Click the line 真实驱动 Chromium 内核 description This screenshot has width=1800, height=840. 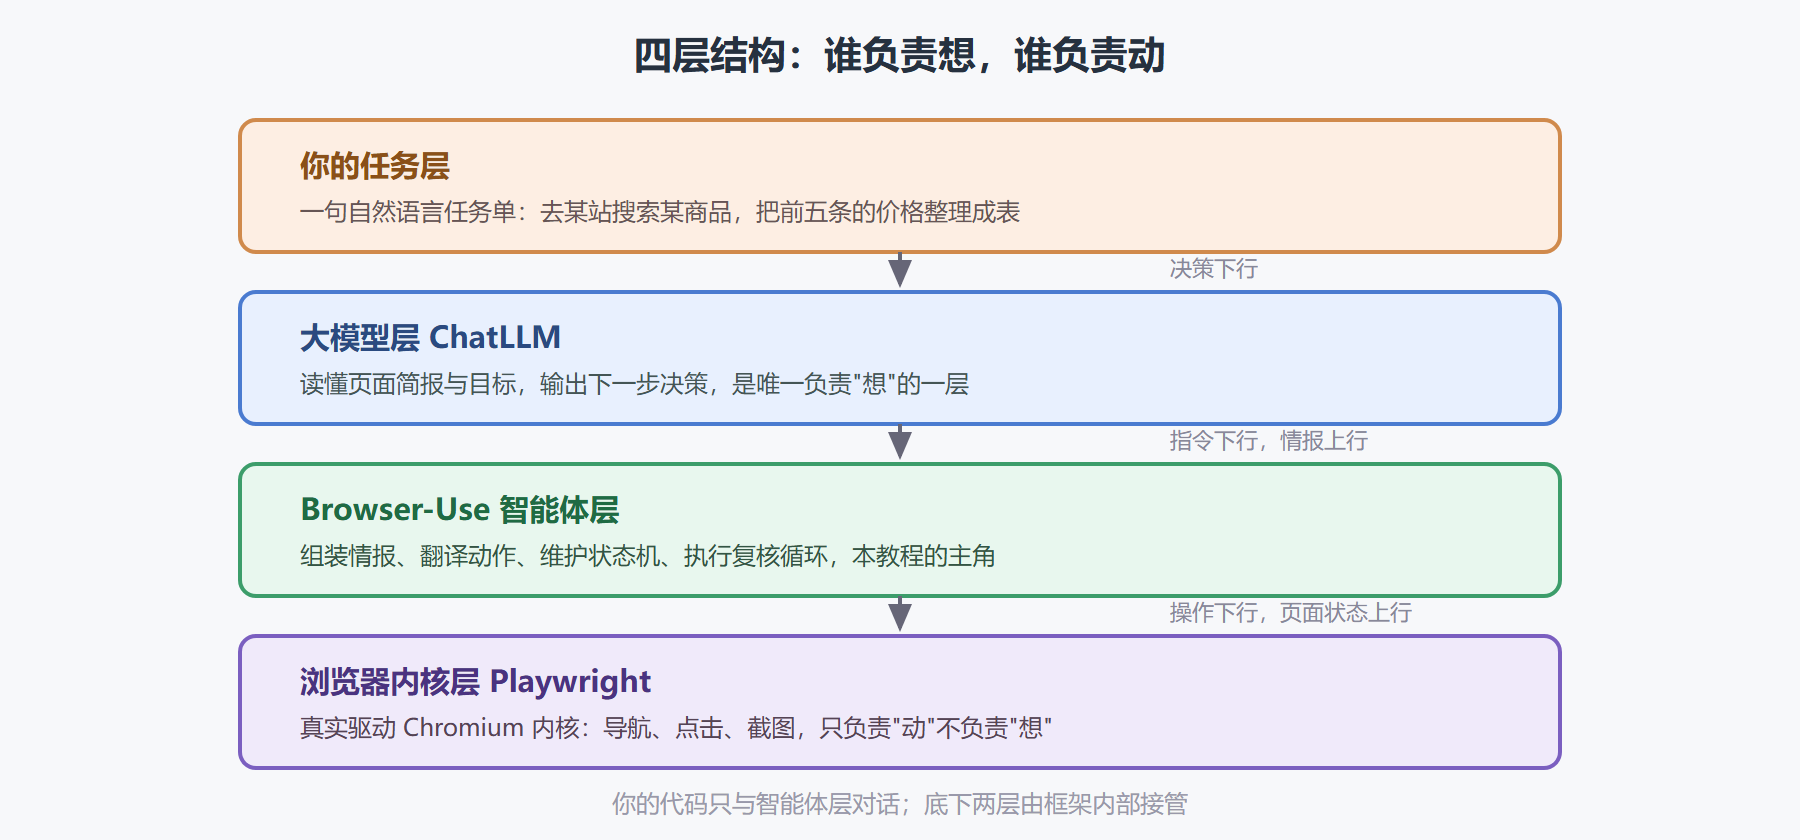(x=676, y=728)
